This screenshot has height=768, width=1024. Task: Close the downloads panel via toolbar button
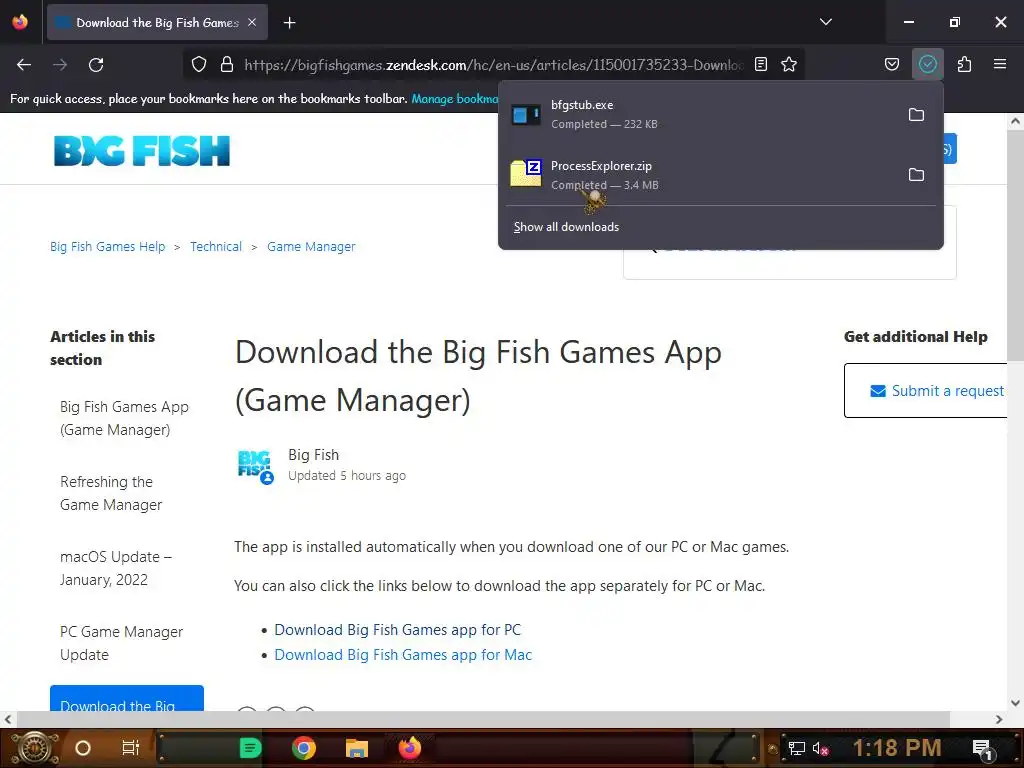point(927,64)
